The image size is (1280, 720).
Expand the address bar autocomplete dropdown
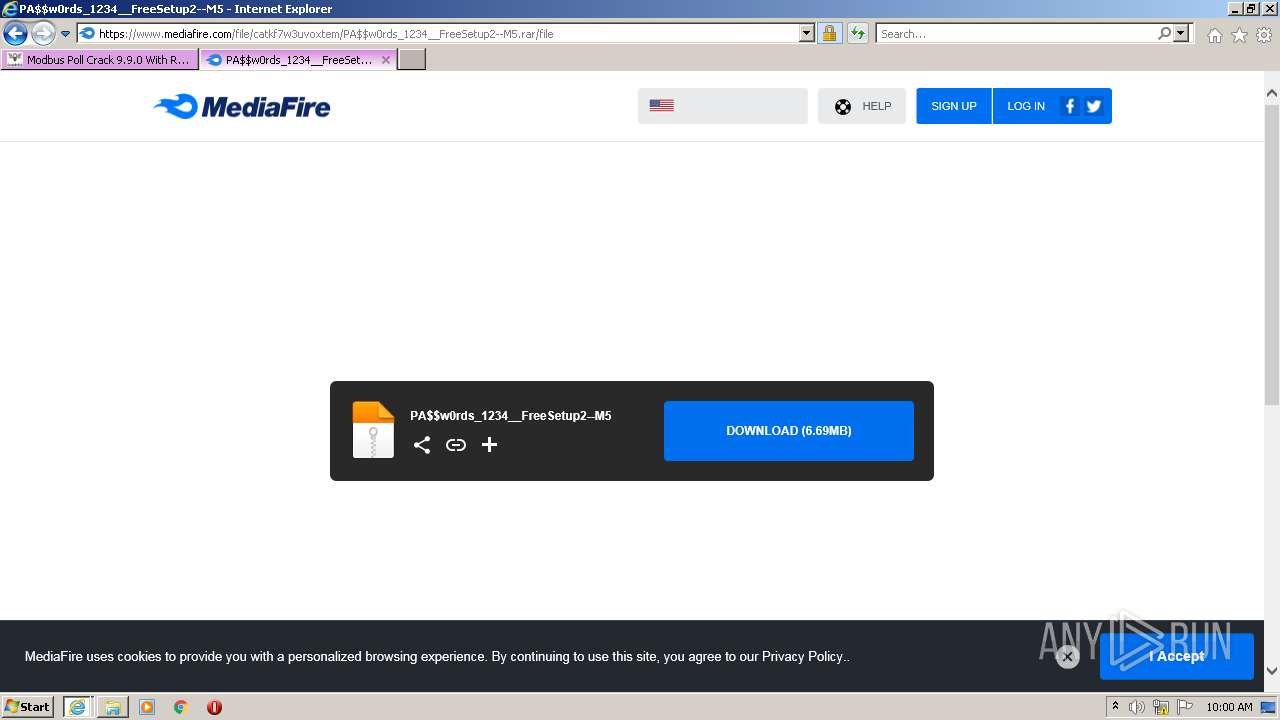pyautogui.click(x=807, y=34)
